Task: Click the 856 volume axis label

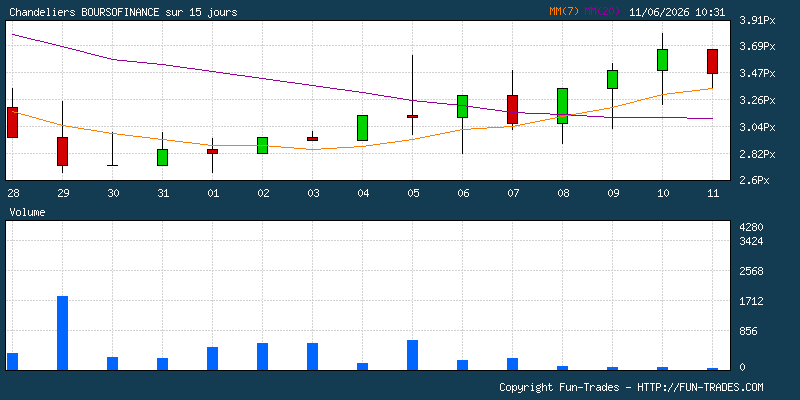Action: coord(748,331)
